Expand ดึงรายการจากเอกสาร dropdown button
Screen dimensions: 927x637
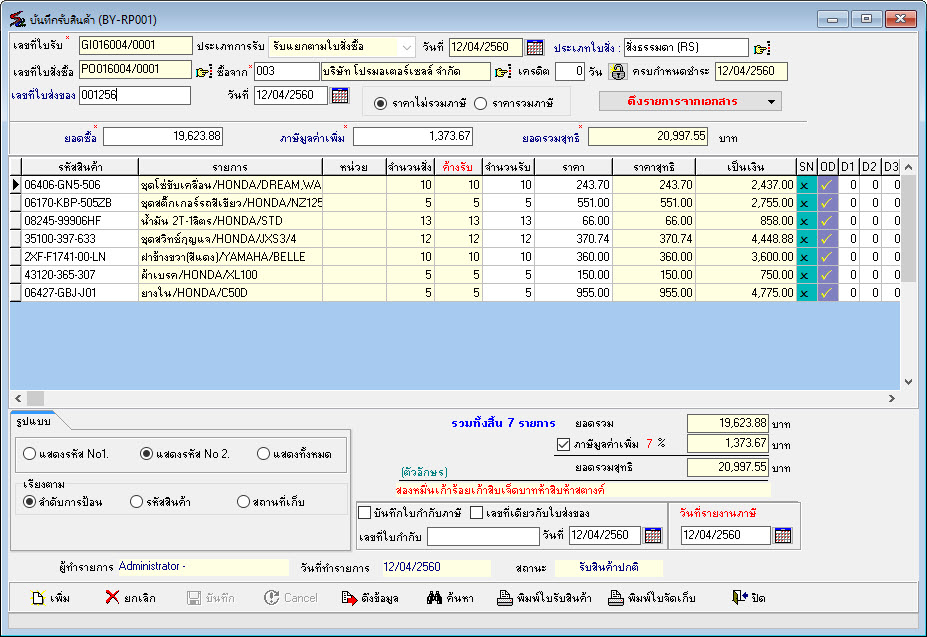pos(690,101)
